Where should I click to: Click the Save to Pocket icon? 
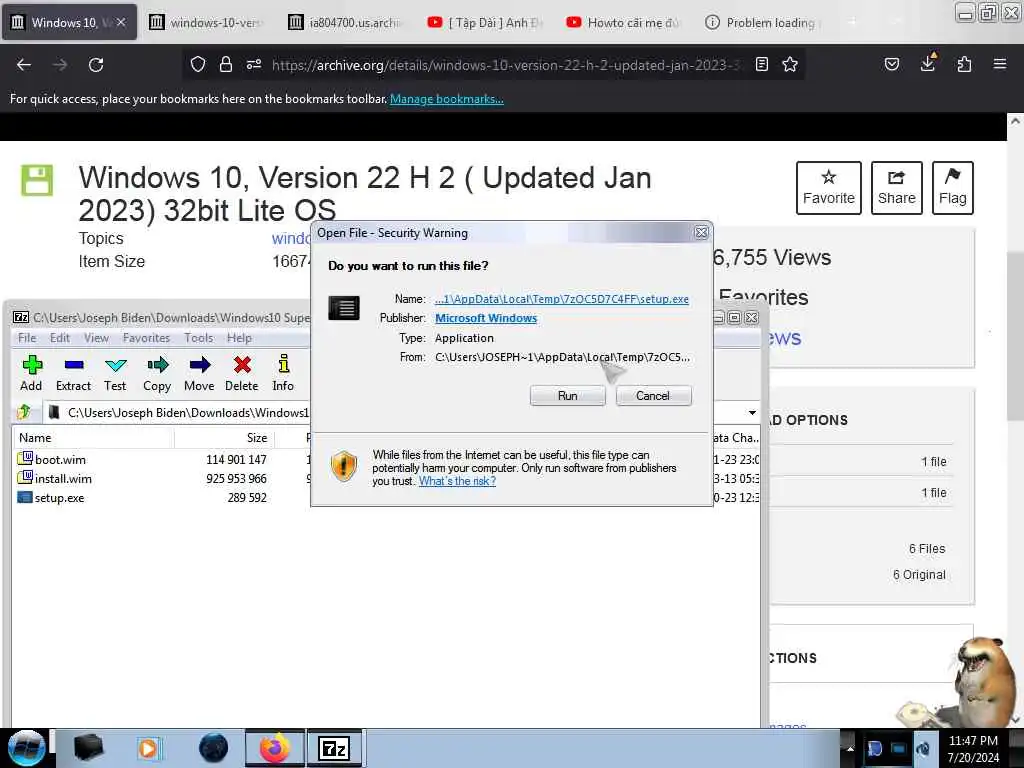[x=891, y=64]
